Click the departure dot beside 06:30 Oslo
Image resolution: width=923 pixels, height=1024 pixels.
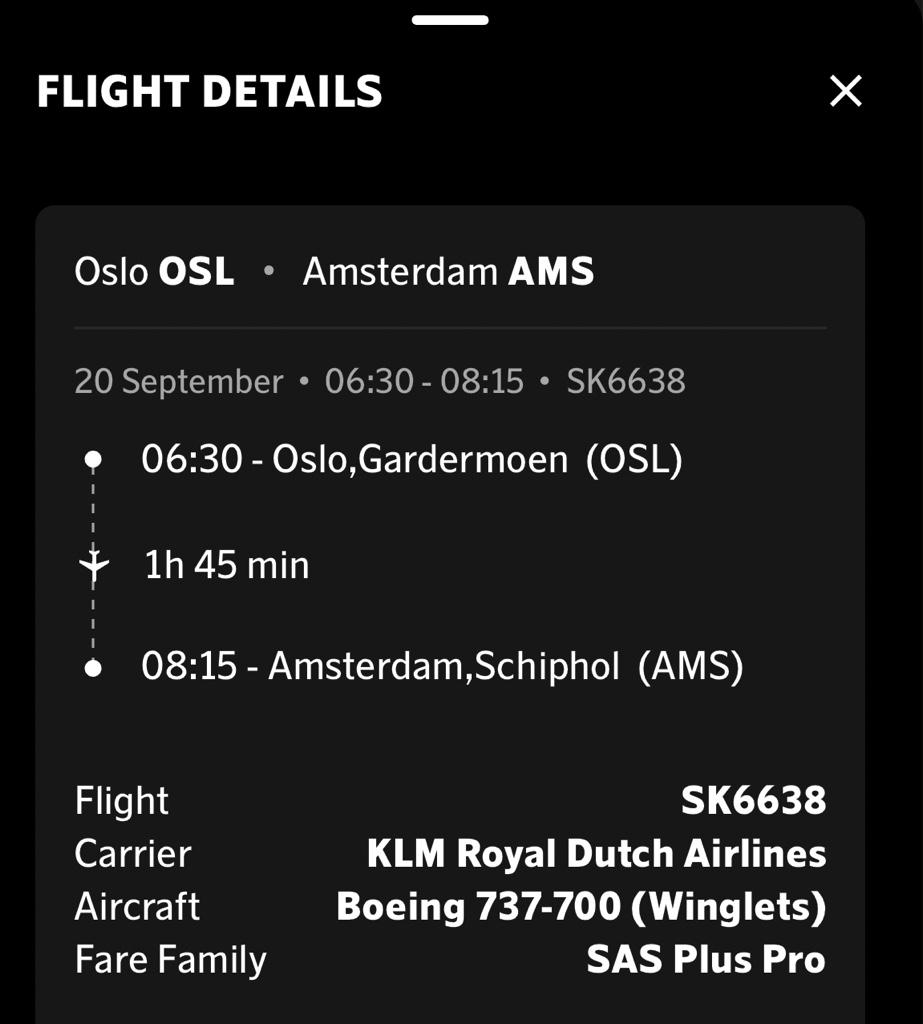[93, 459]
